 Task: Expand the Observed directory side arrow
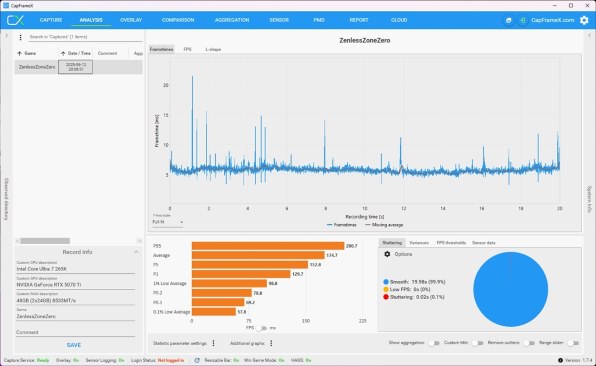pos(6,35)
